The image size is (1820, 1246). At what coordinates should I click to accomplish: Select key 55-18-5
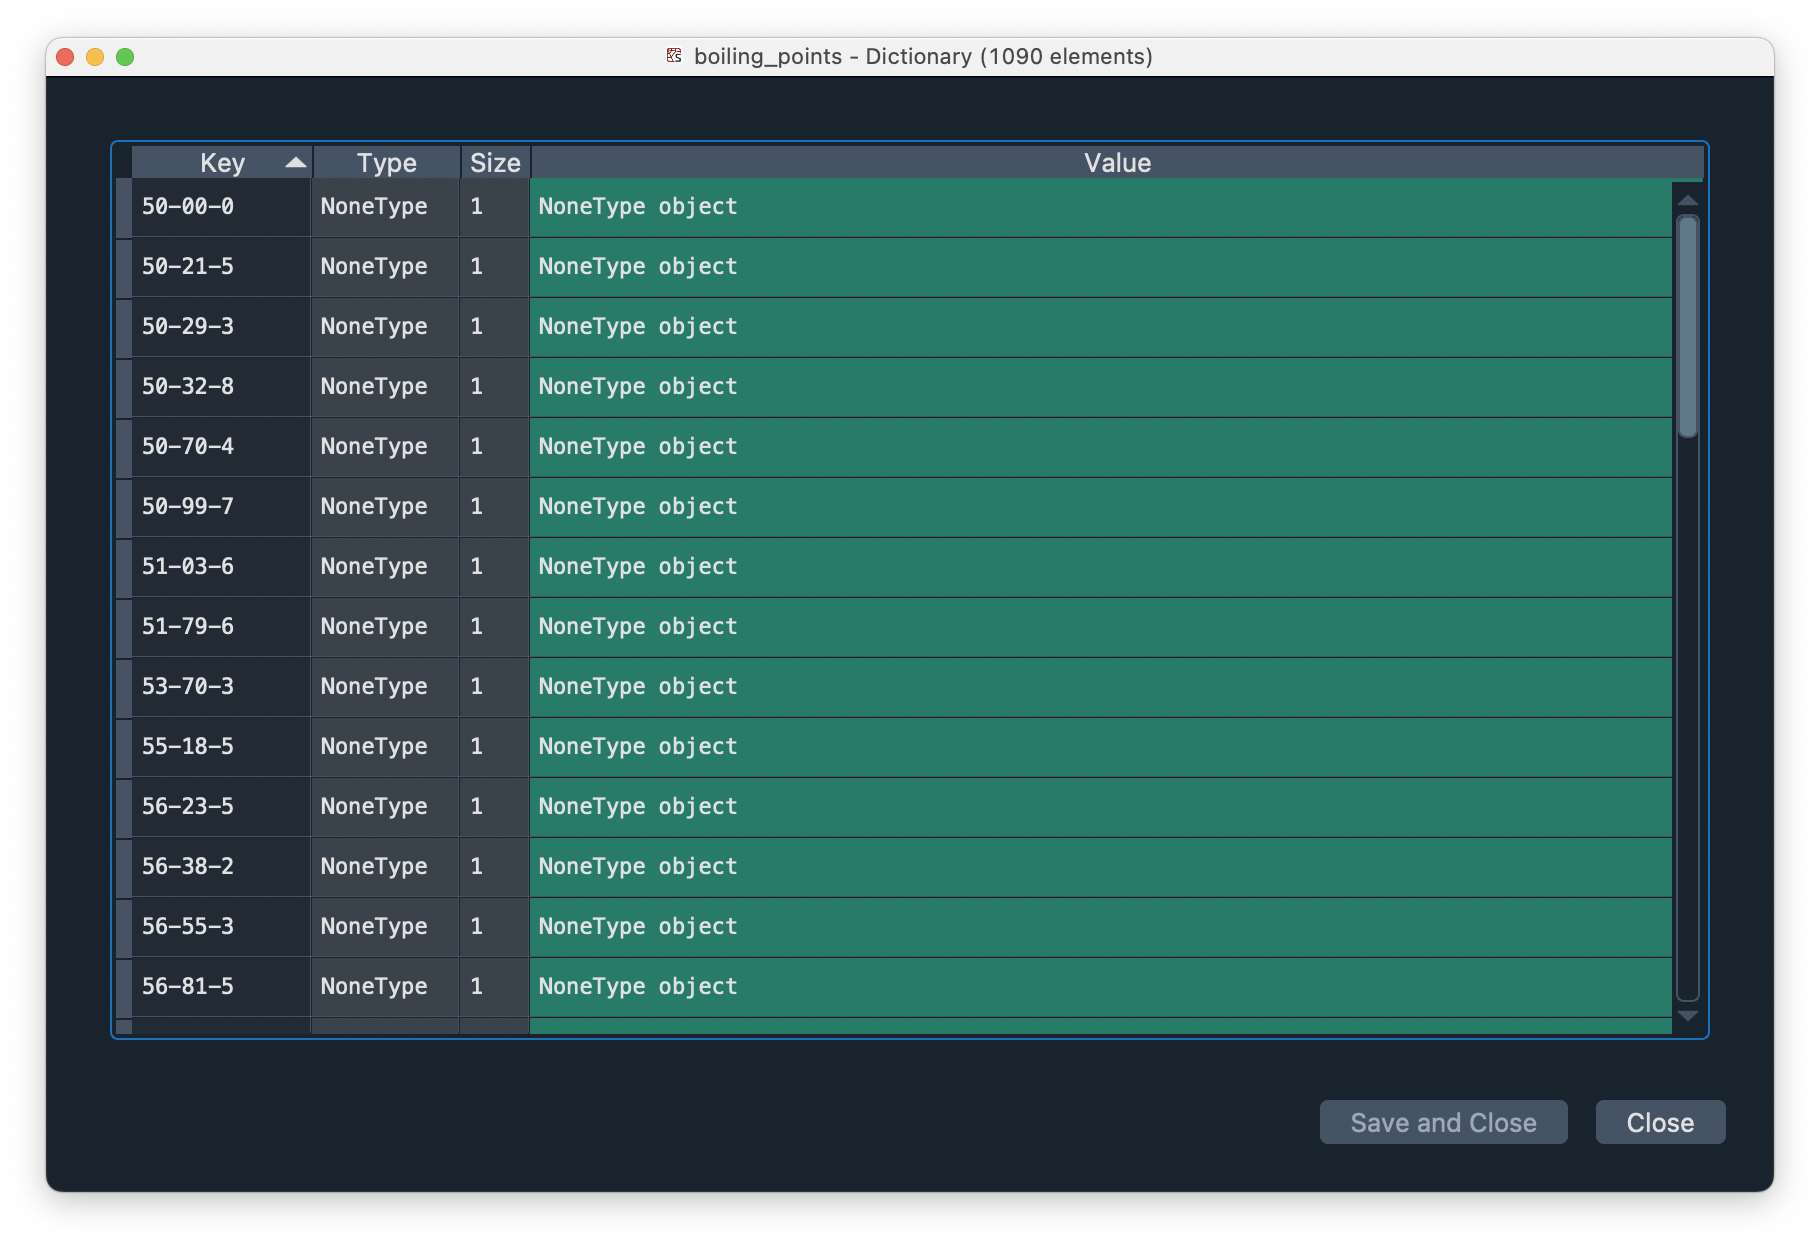[221, 747]
